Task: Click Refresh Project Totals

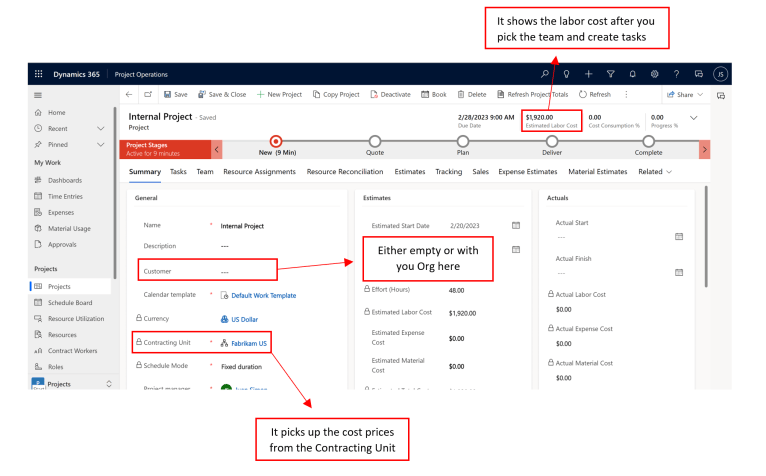Action: point(532,95)
